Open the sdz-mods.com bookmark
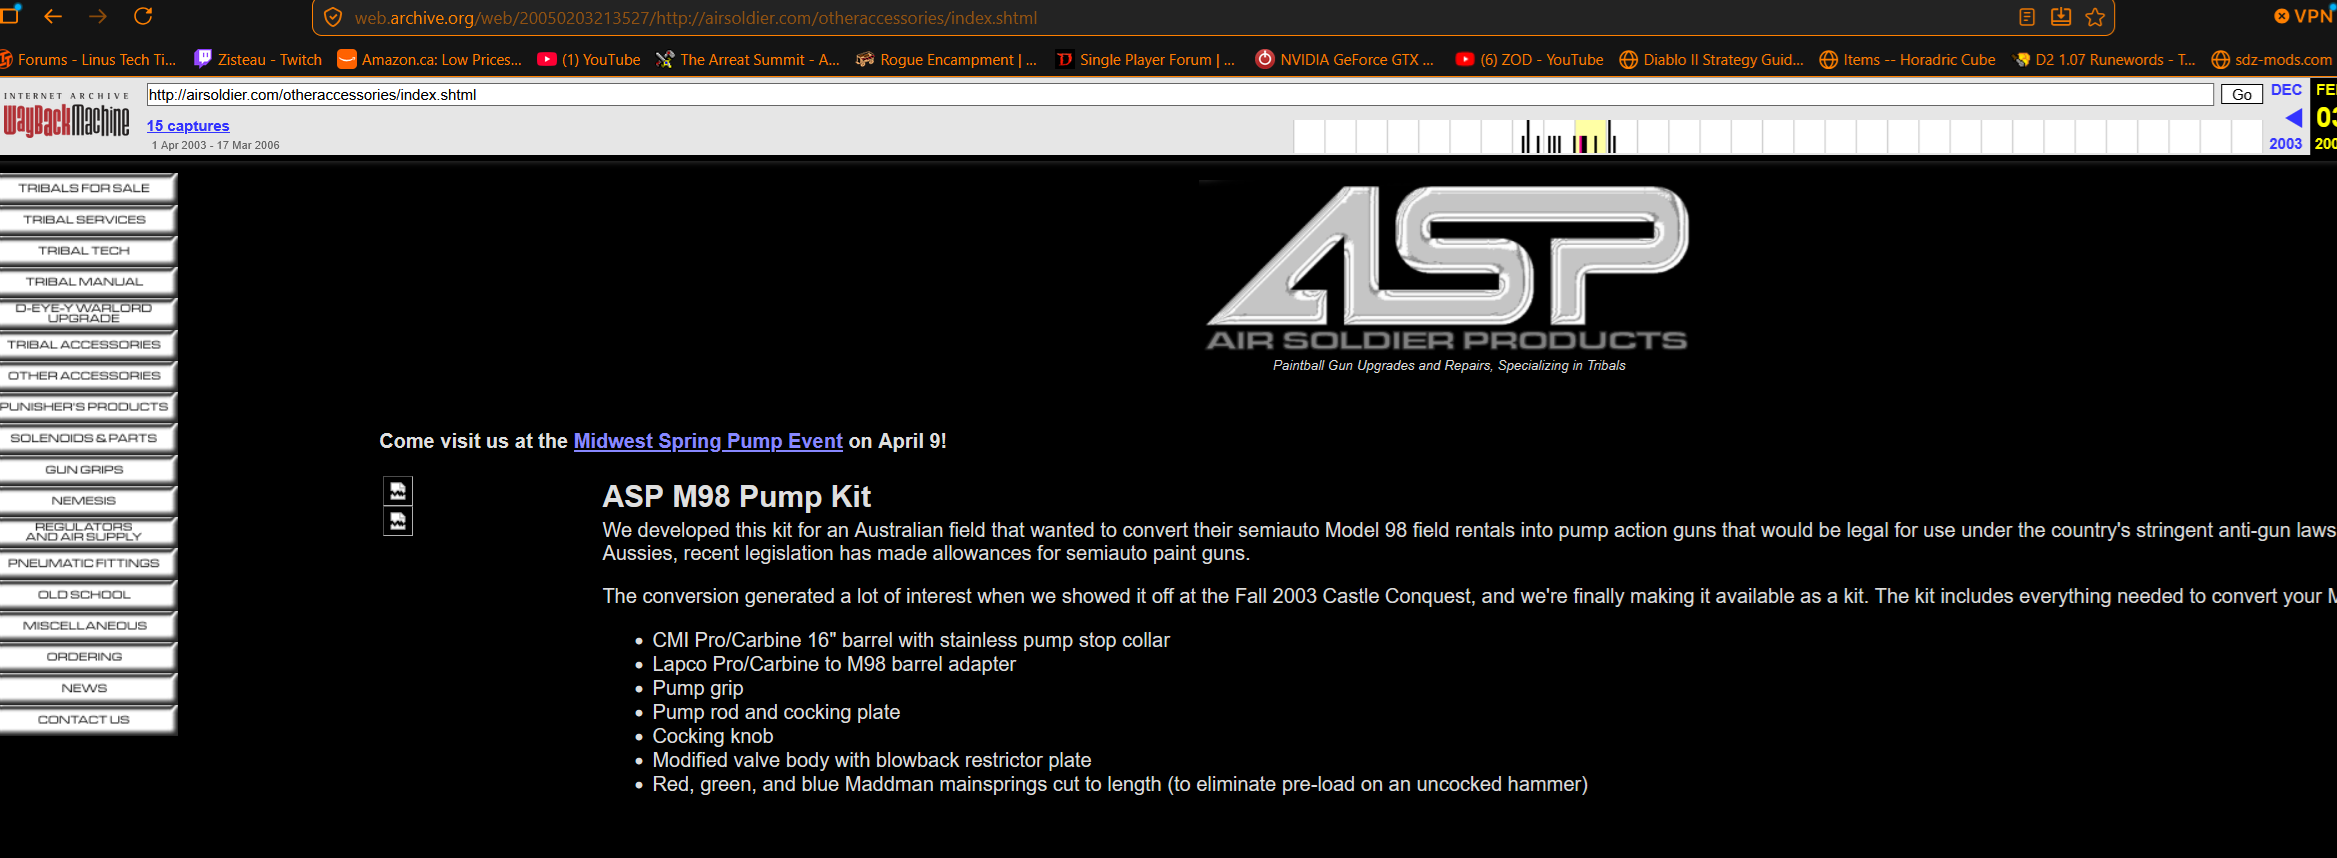Viewport: 2337px width, 858px height. pyautogui.click(x=2273, y=60)
